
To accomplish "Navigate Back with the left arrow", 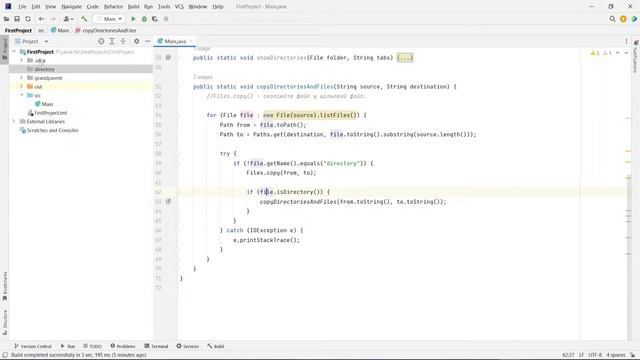I will (x=41, y=19).
